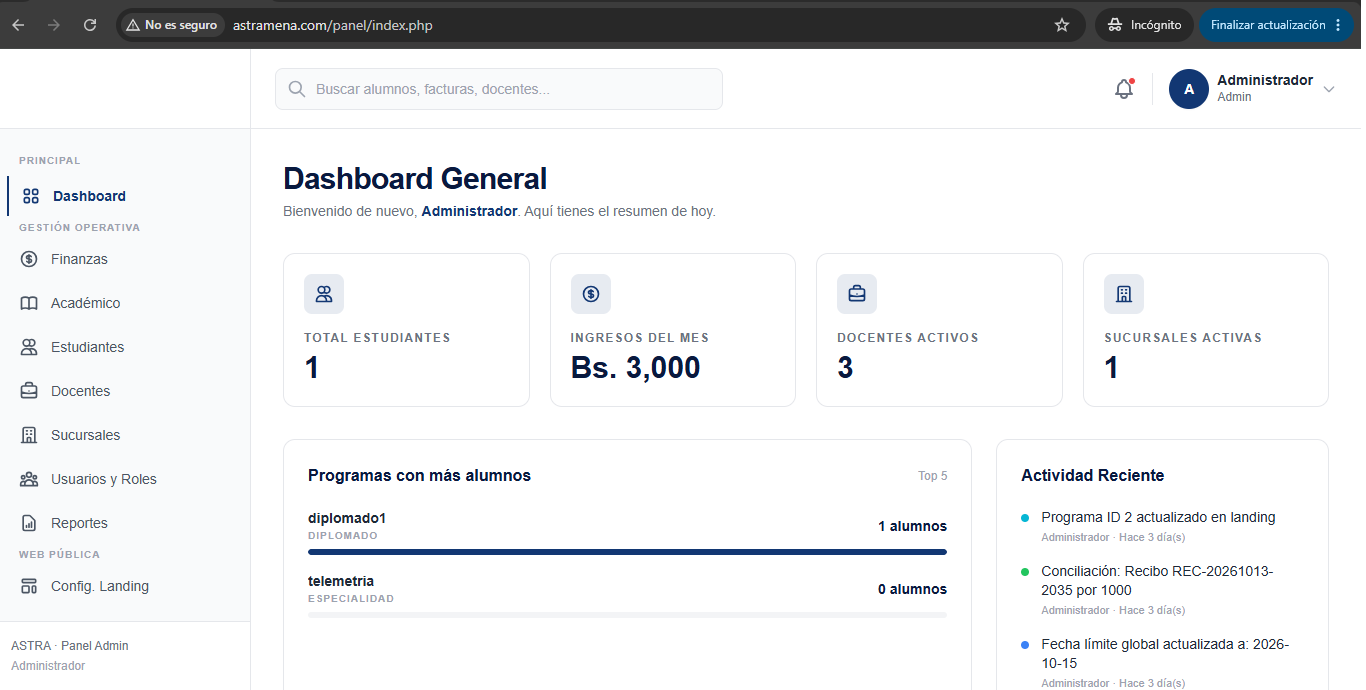
Task: Click the Académico book icon
Action: coord(29,303)
